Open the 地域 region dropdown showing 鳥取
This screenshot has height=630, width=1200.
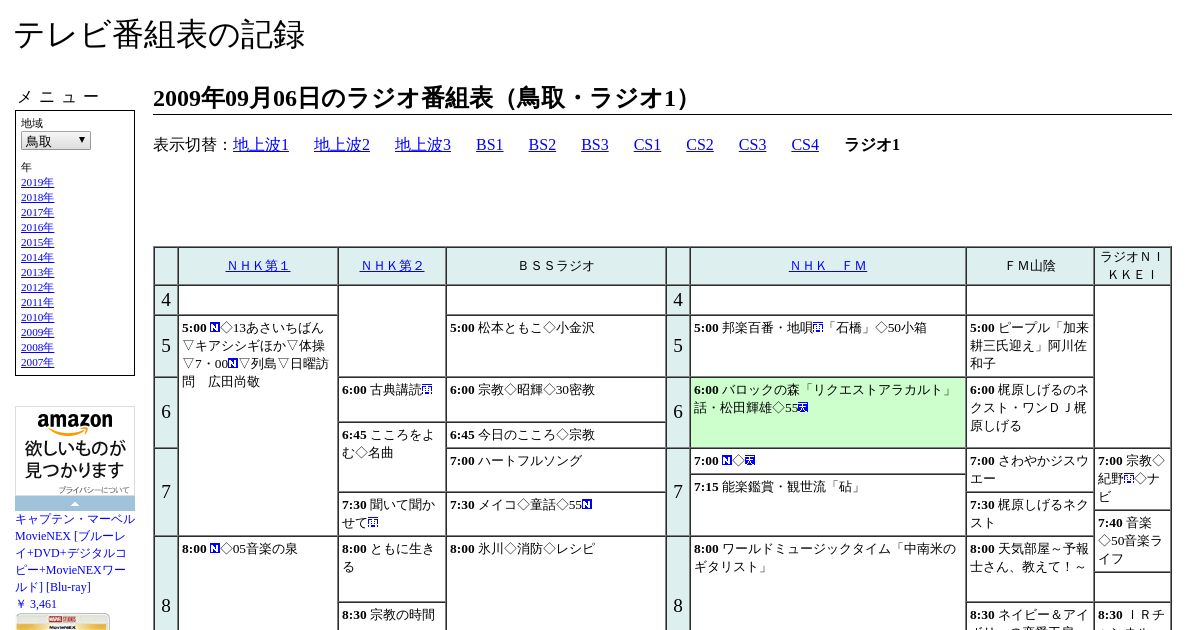coord(56,141)
